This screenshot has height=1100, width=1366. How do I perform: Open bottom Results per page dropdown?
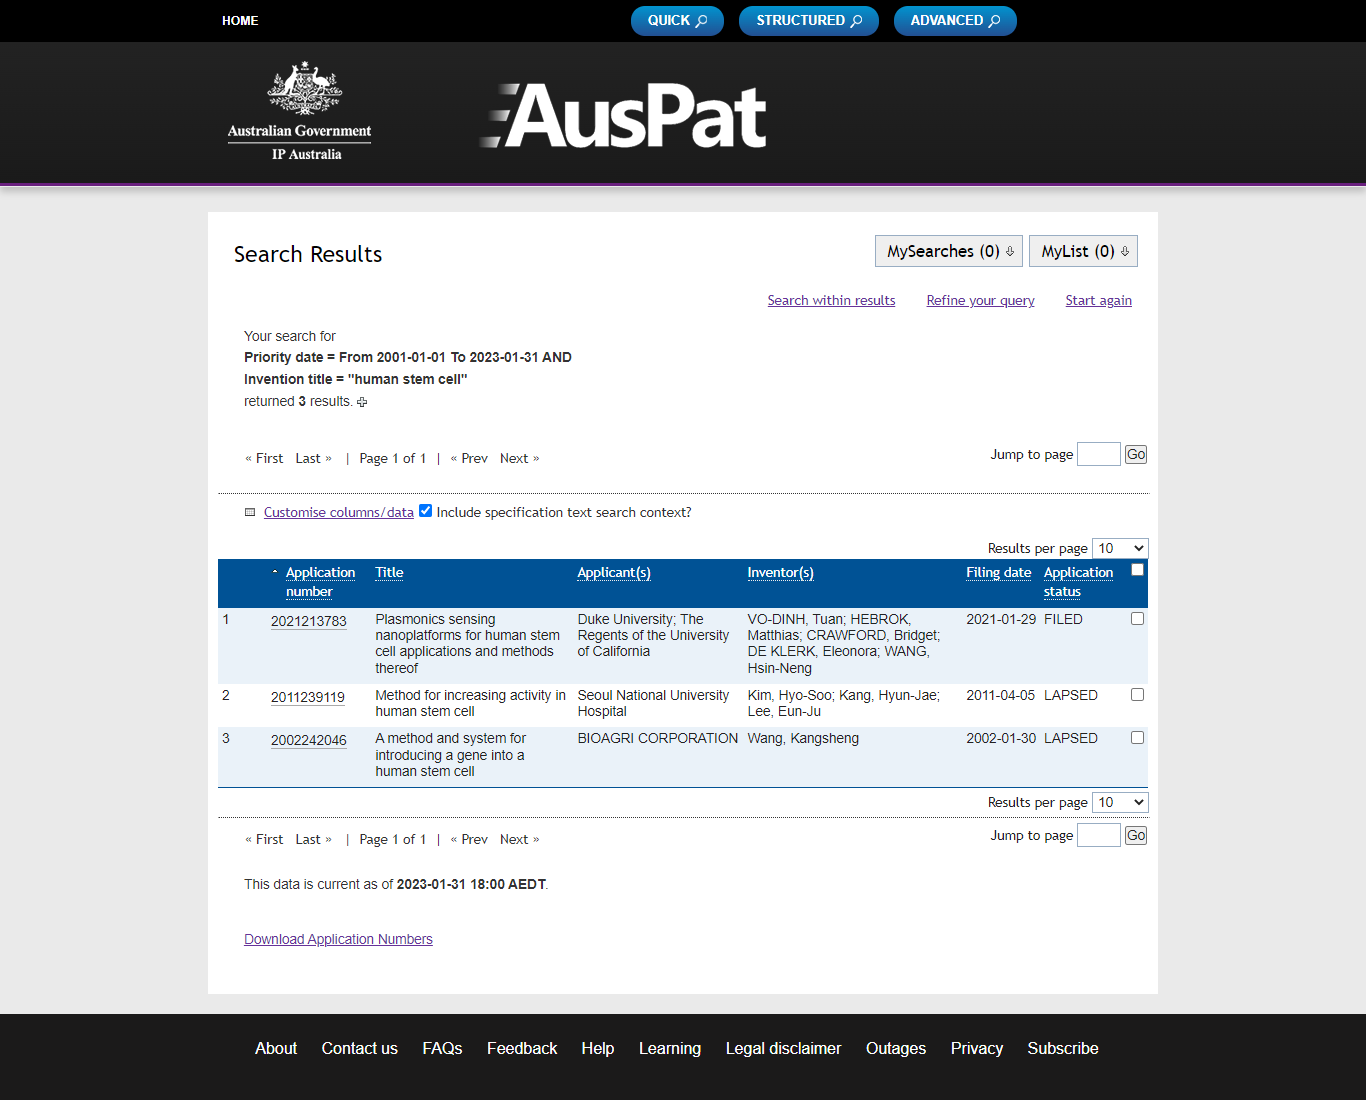(1120, 802)
